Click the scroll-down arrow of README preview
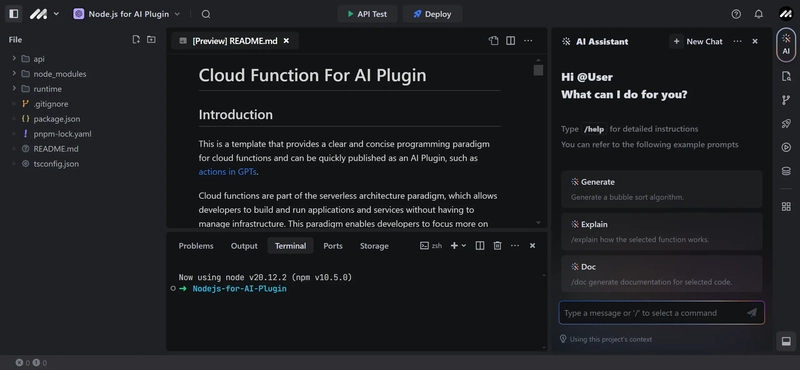 [x=538, y=223]
